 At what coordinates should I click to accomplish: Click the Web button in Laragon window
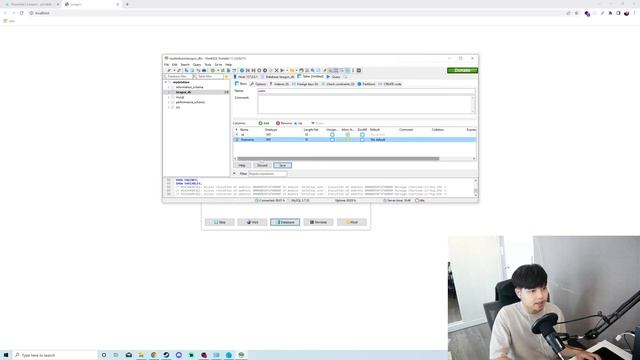tap(252, 222)
